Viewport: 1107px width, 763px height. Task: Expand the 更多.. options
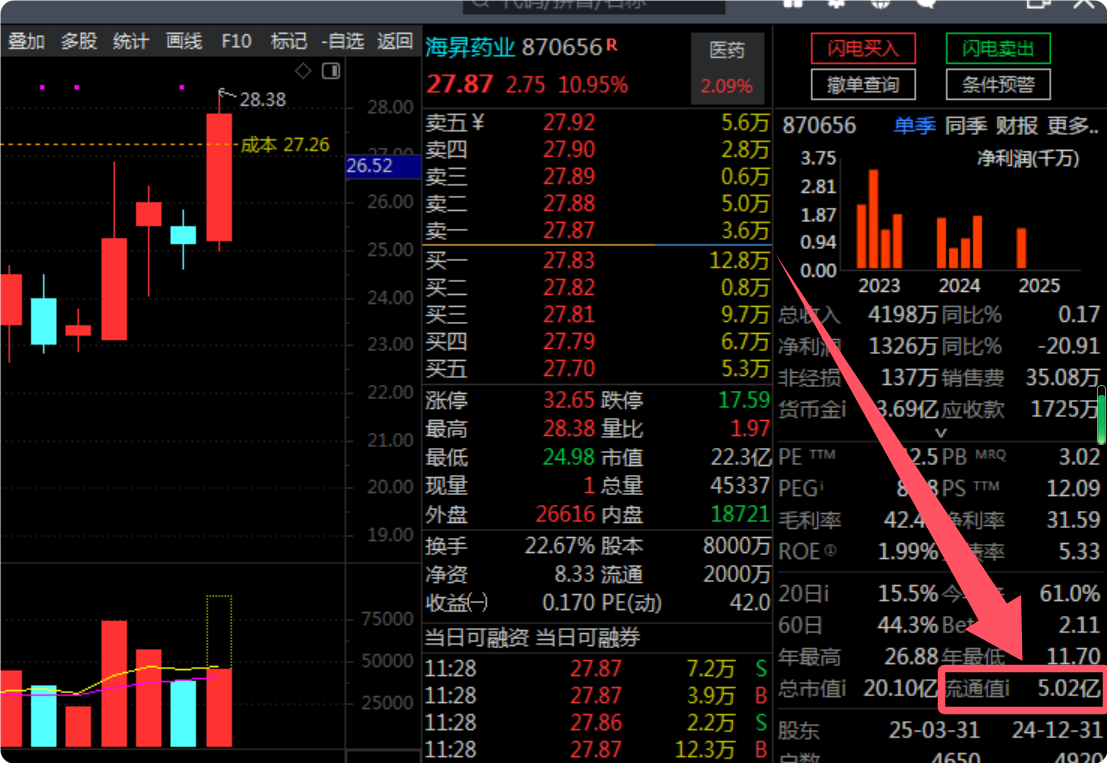click(x=1072, y=126)
